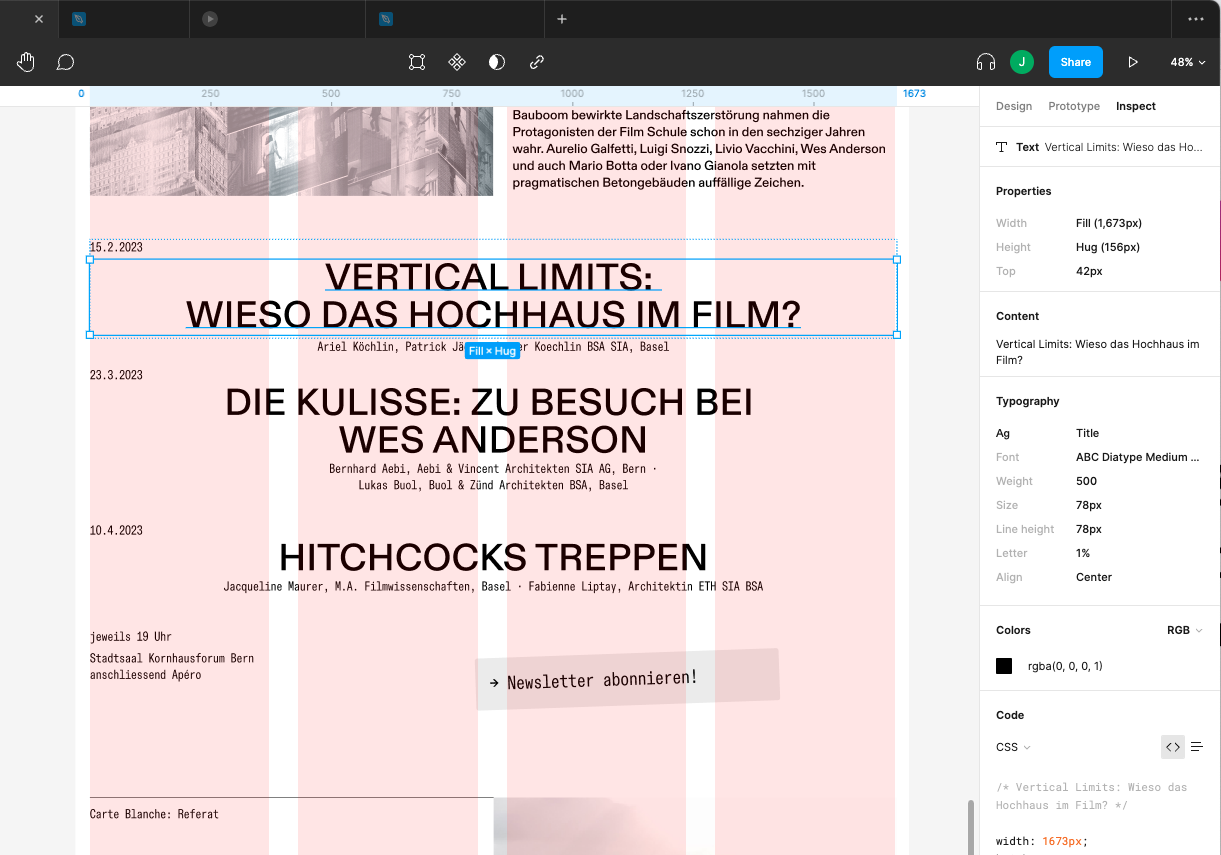Image resolution: width=1221 pixels, height=855 pixels.
Task: Click the Create Component icon
Action: [x=457, y=62]
